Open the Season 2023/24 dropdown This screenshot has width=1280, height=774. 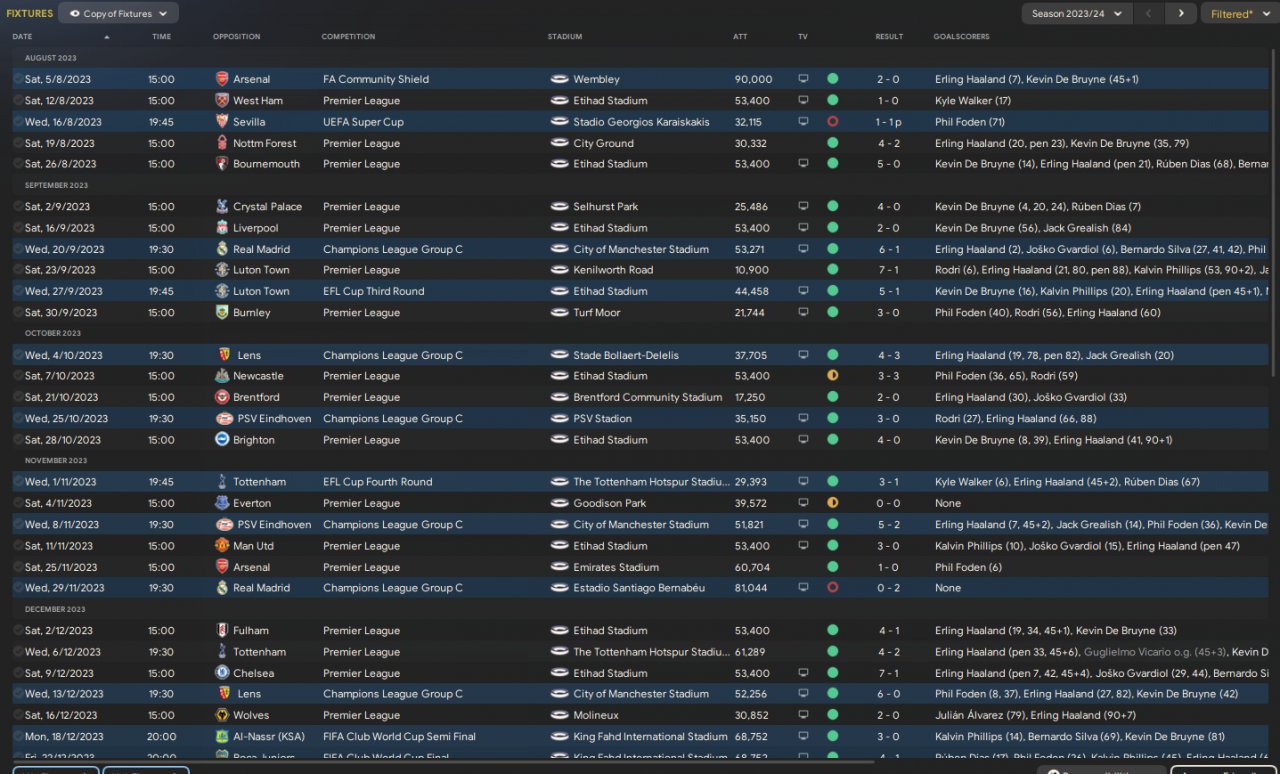1077,13
